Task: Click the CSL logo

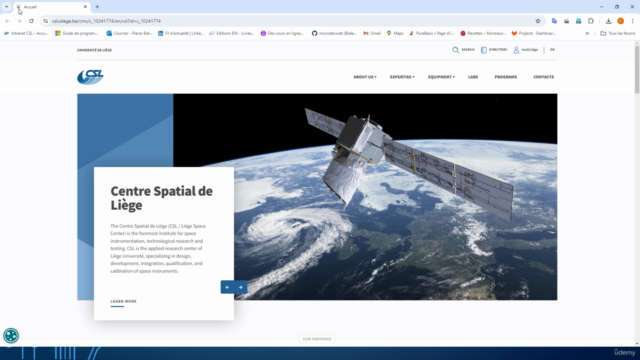Action: pyautogui.click(x=90, y=77)
